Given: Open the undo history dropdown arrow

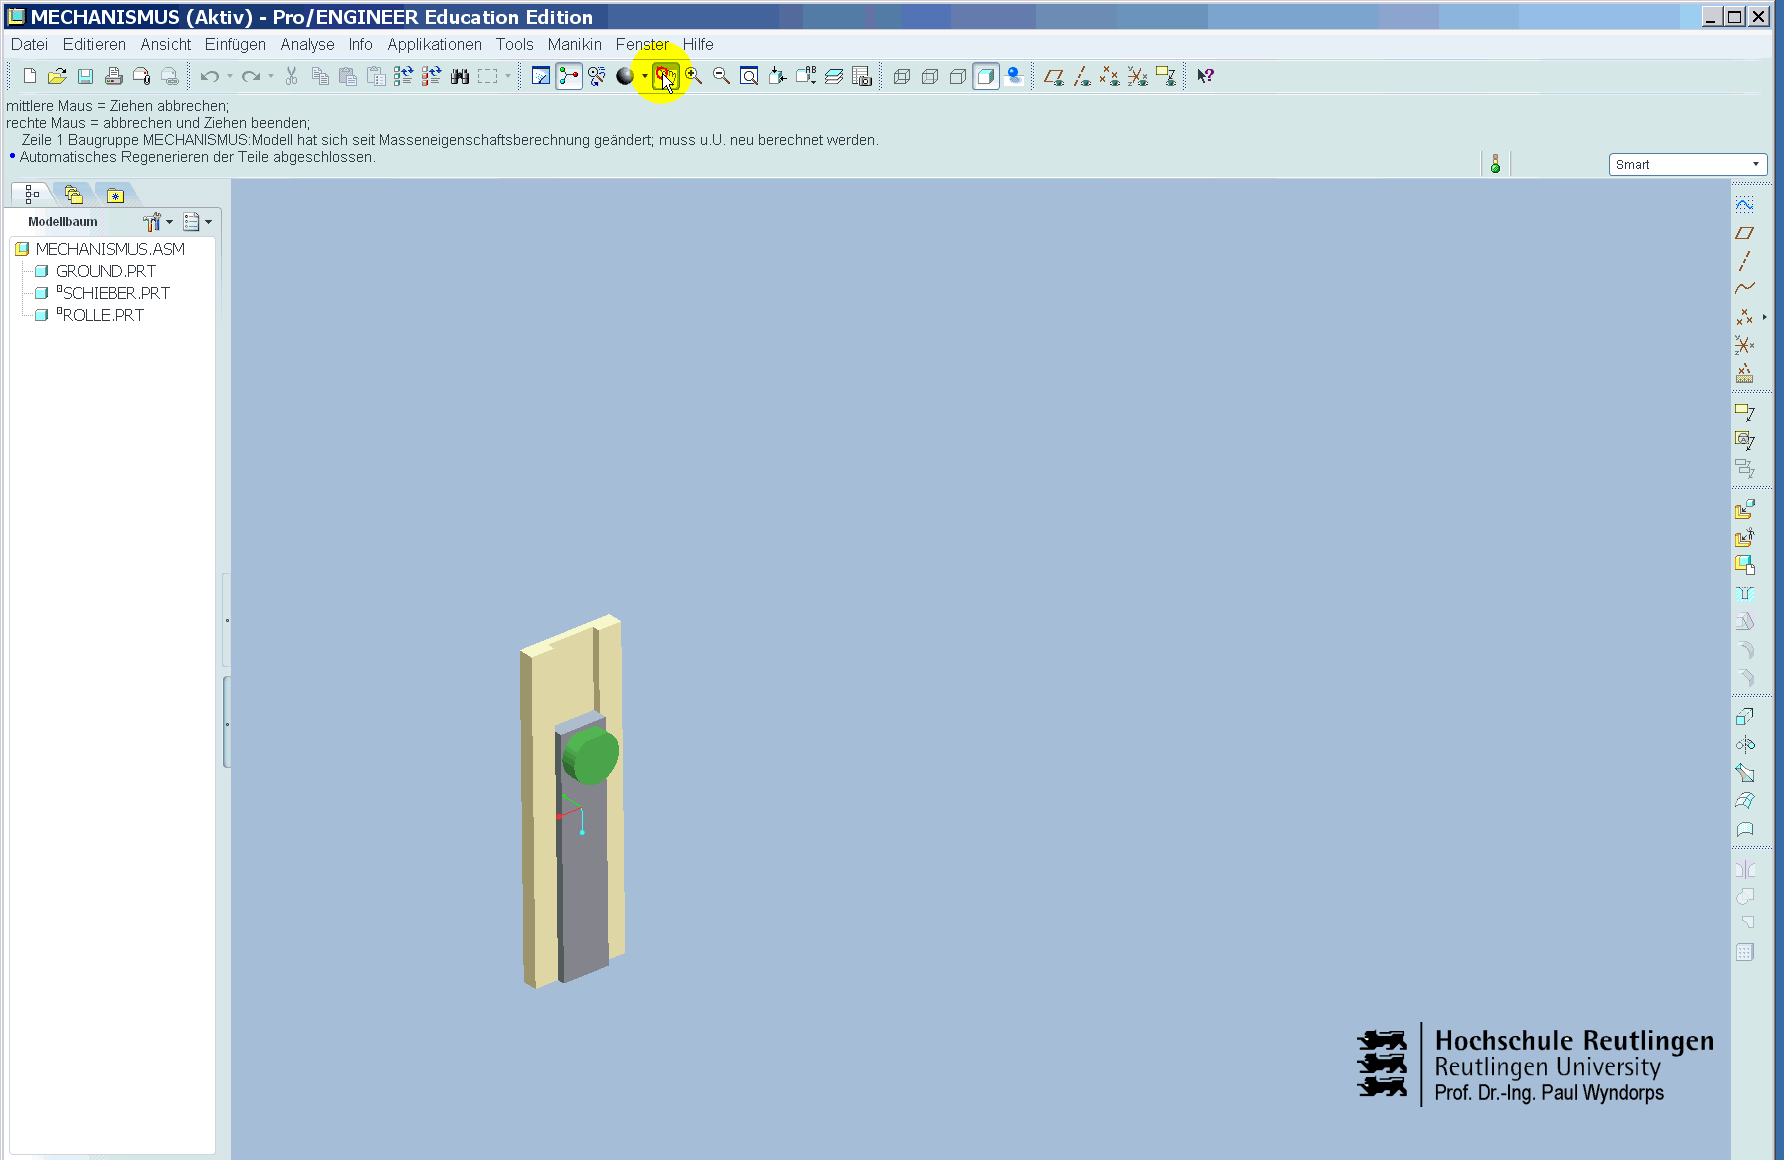Looking at the screenshot, I should tap(230, 76).
